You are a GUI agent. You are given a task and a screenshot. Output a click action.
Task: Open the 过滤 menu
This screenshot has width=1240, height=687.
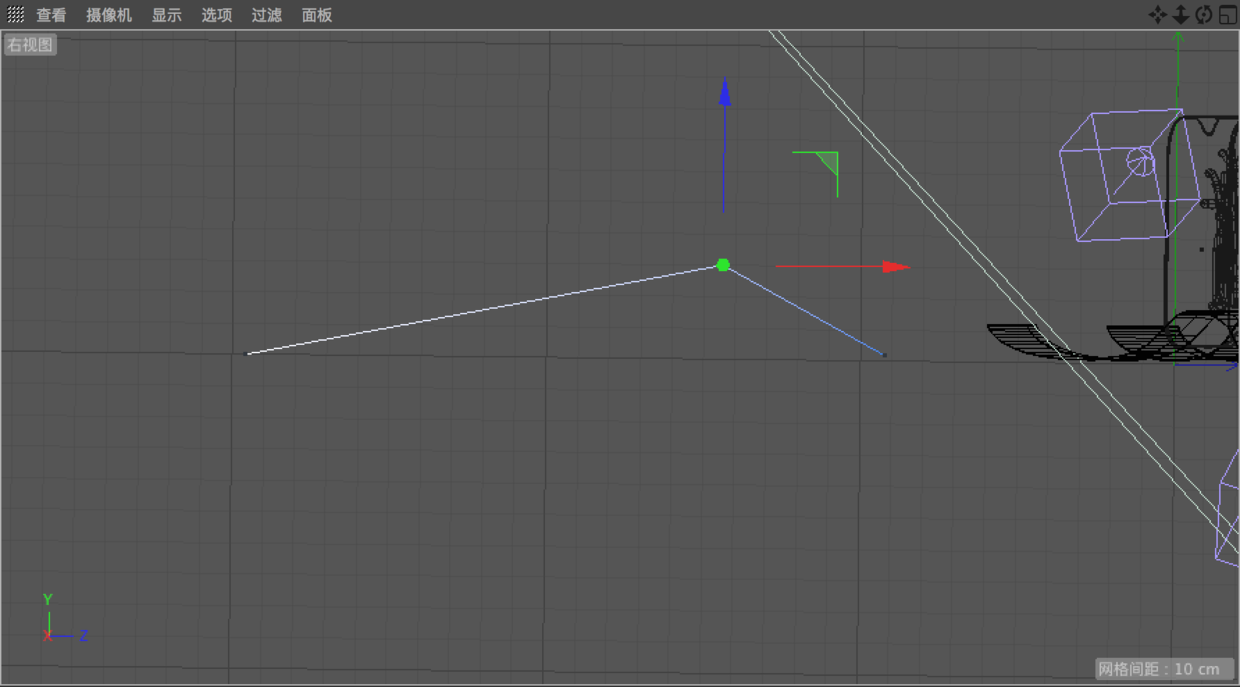(267, 15)
